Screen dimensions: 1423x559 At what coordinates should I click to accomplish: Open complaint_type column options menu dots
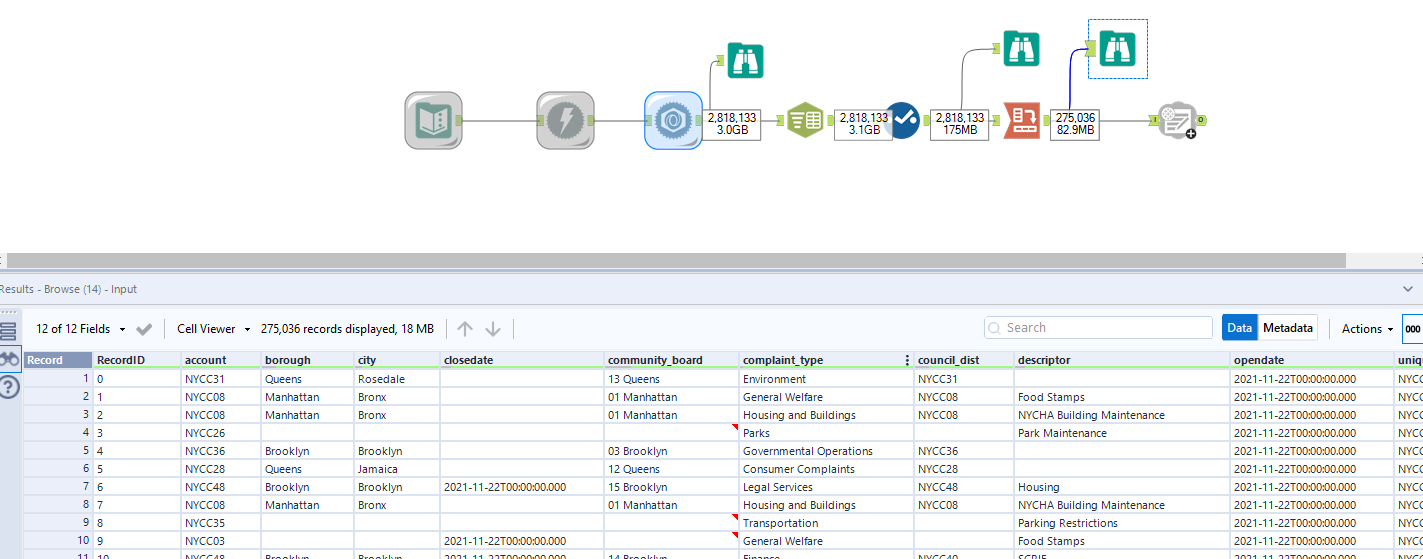point(907,360)
